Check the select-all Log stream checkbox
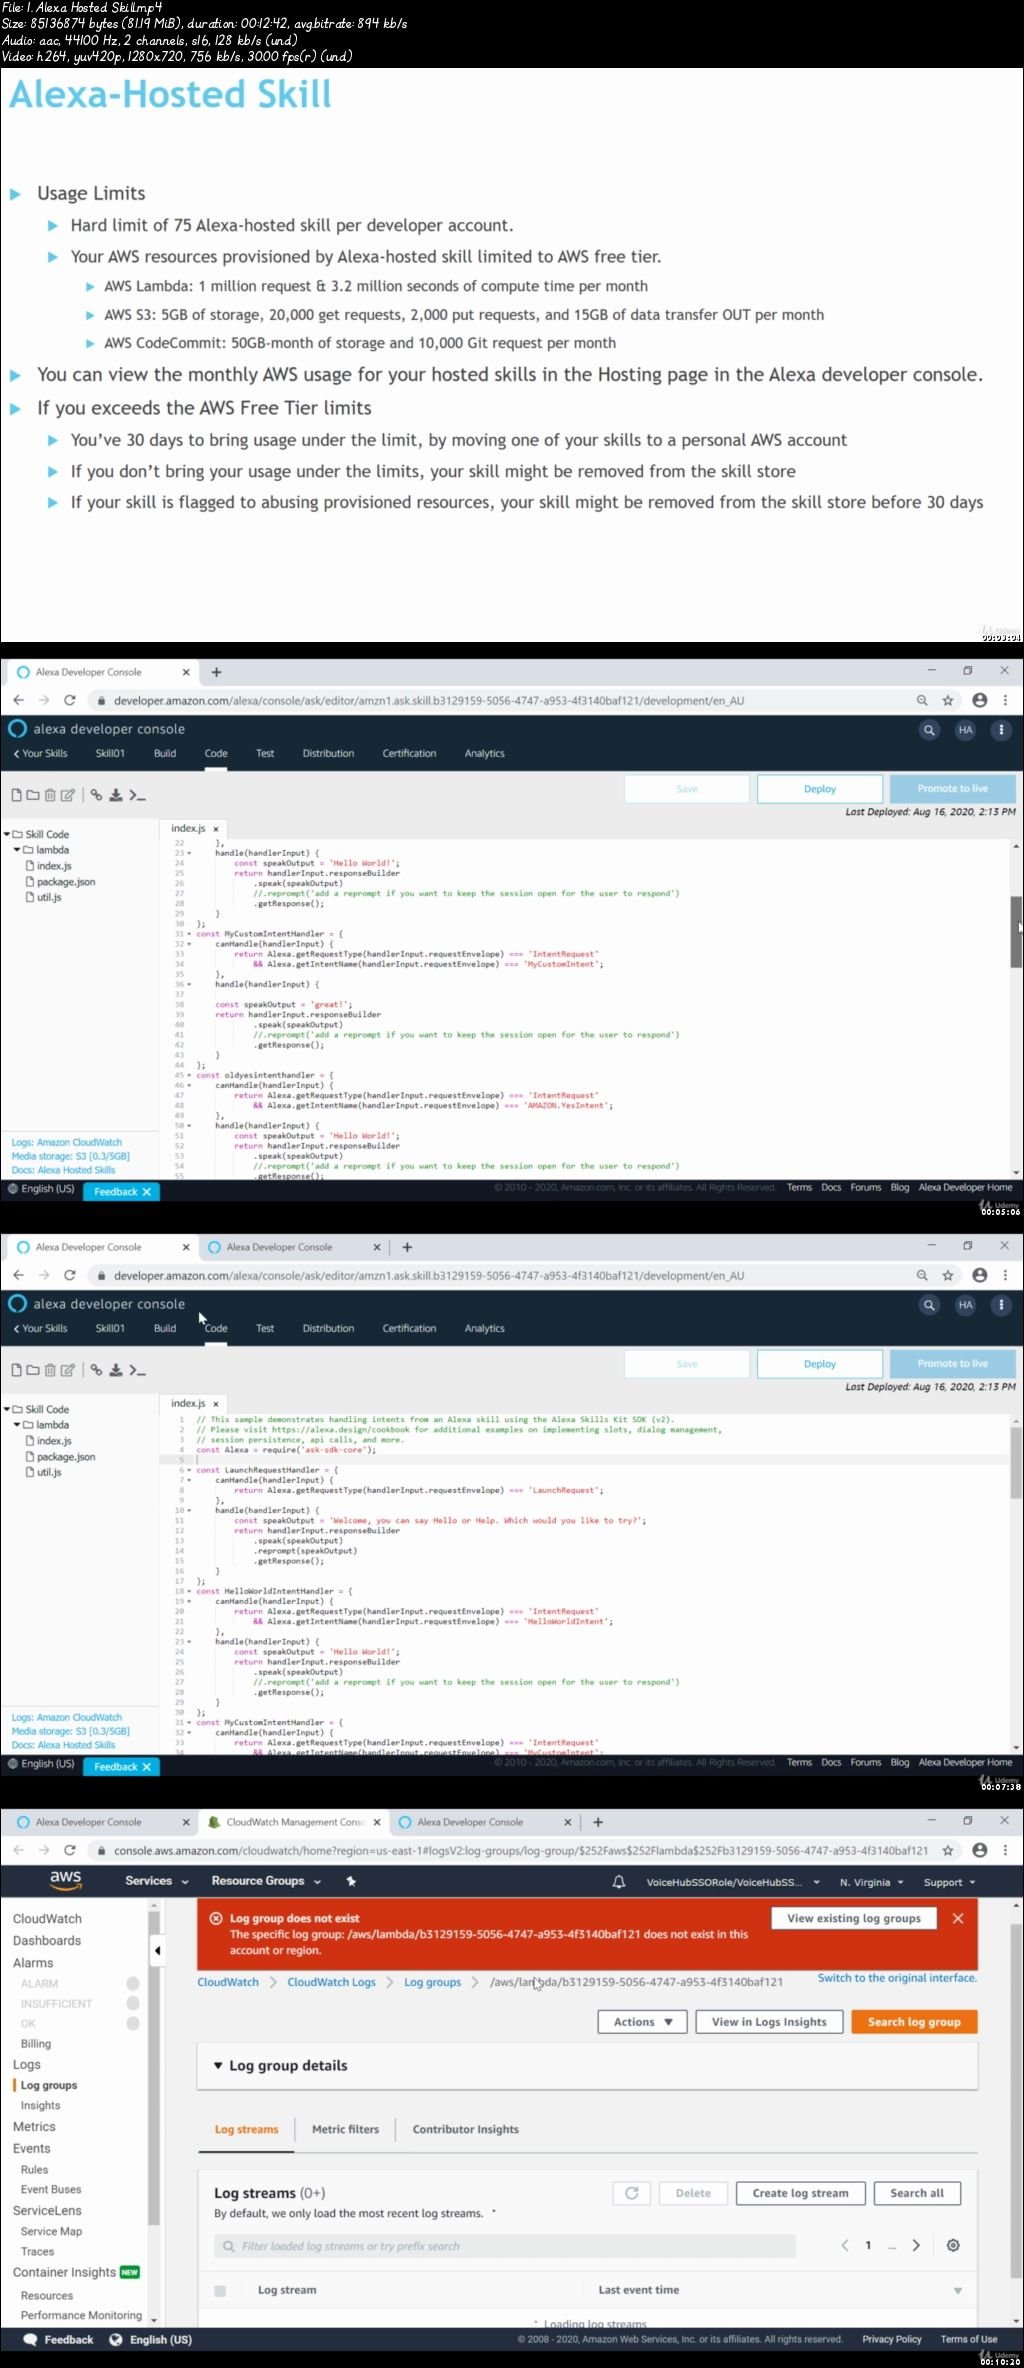This screenshot has width=1024, height=2368. pyautogui.click(x=220, y=2290)
